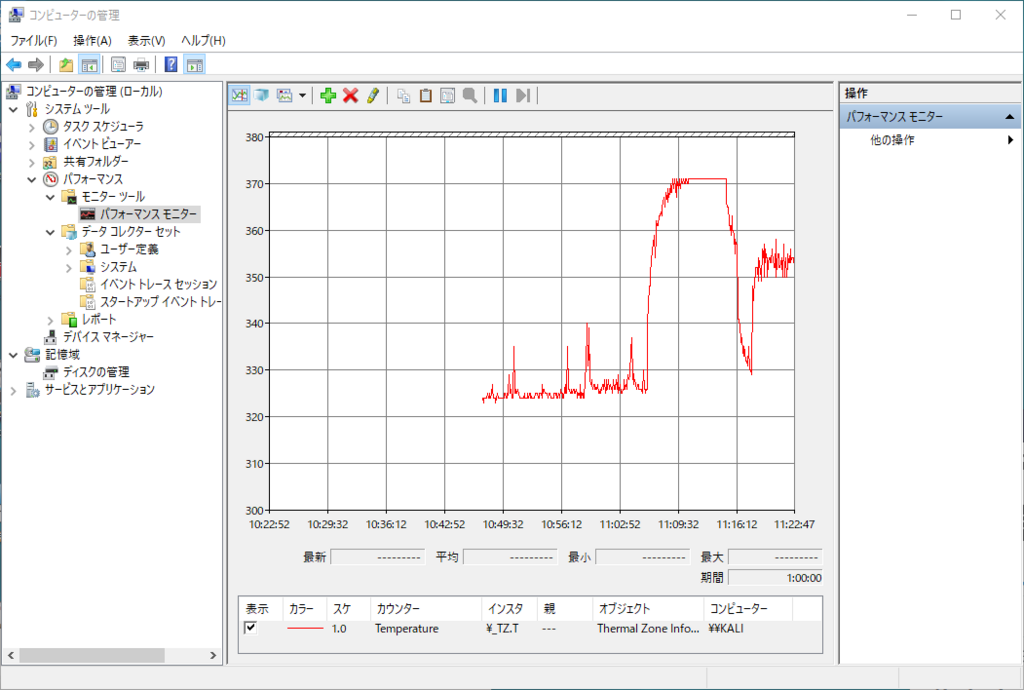Toggle the action pane icon
Image resolution: width=1024 pixels, height=690 pixels.
195,65
